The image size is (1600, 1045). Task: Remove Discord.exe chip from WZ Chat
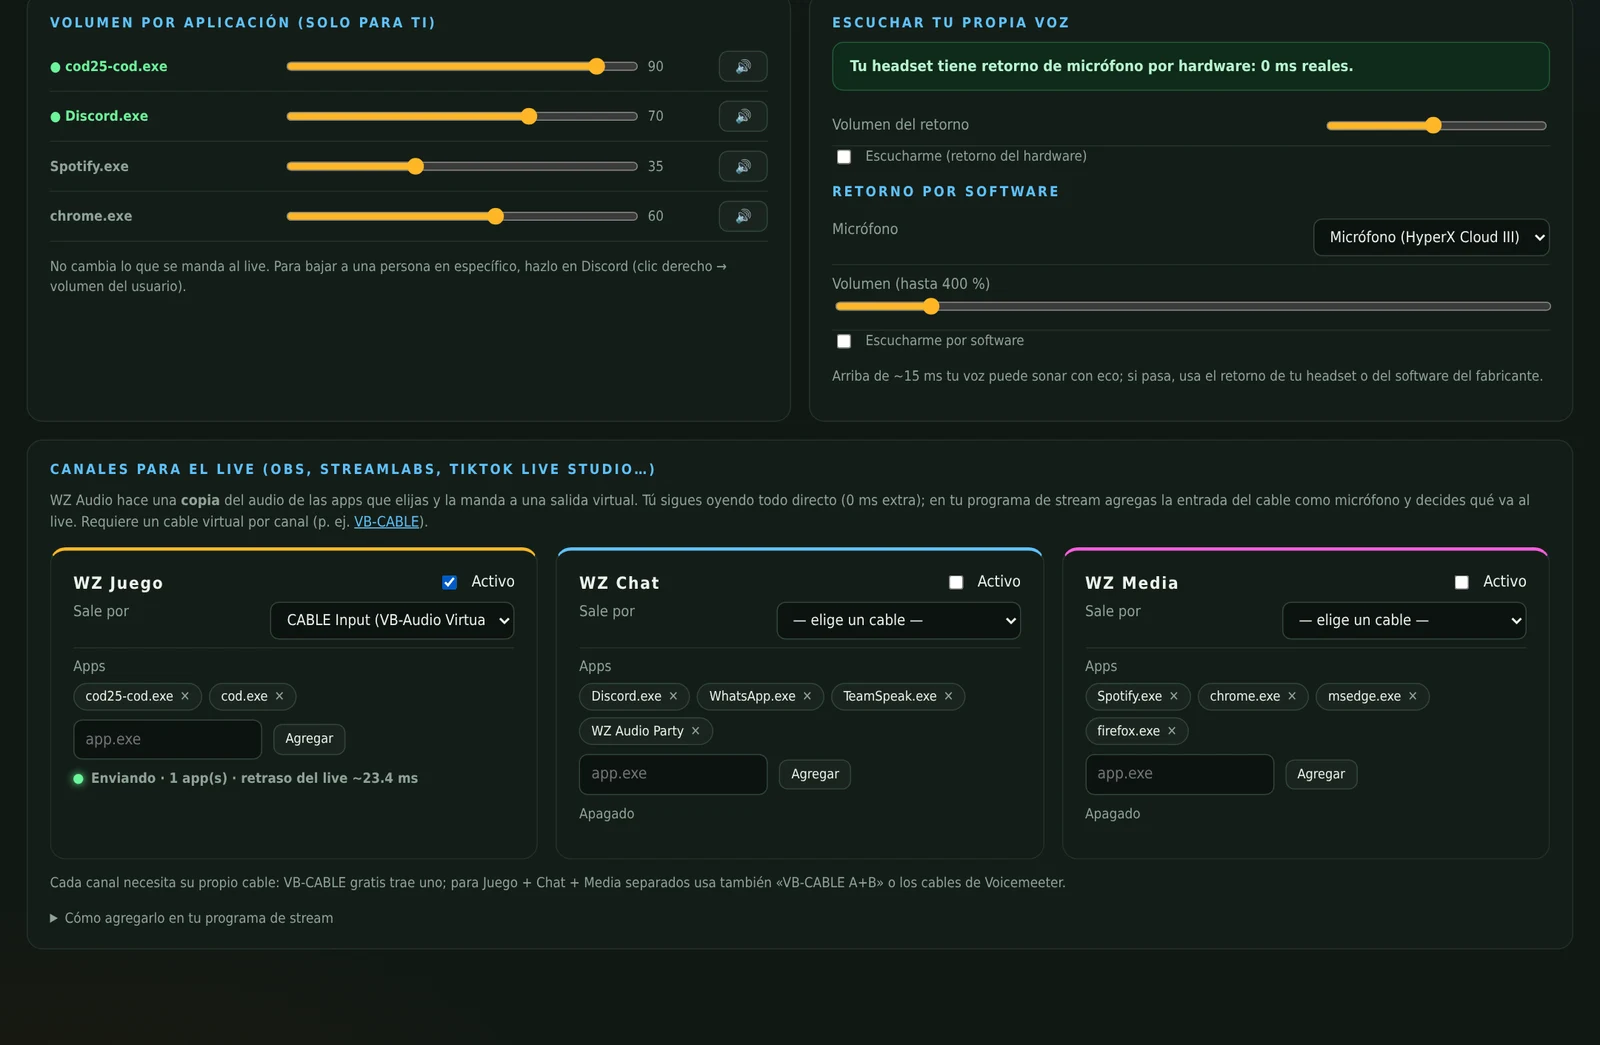pyautogui.click(x=673, y=696)
